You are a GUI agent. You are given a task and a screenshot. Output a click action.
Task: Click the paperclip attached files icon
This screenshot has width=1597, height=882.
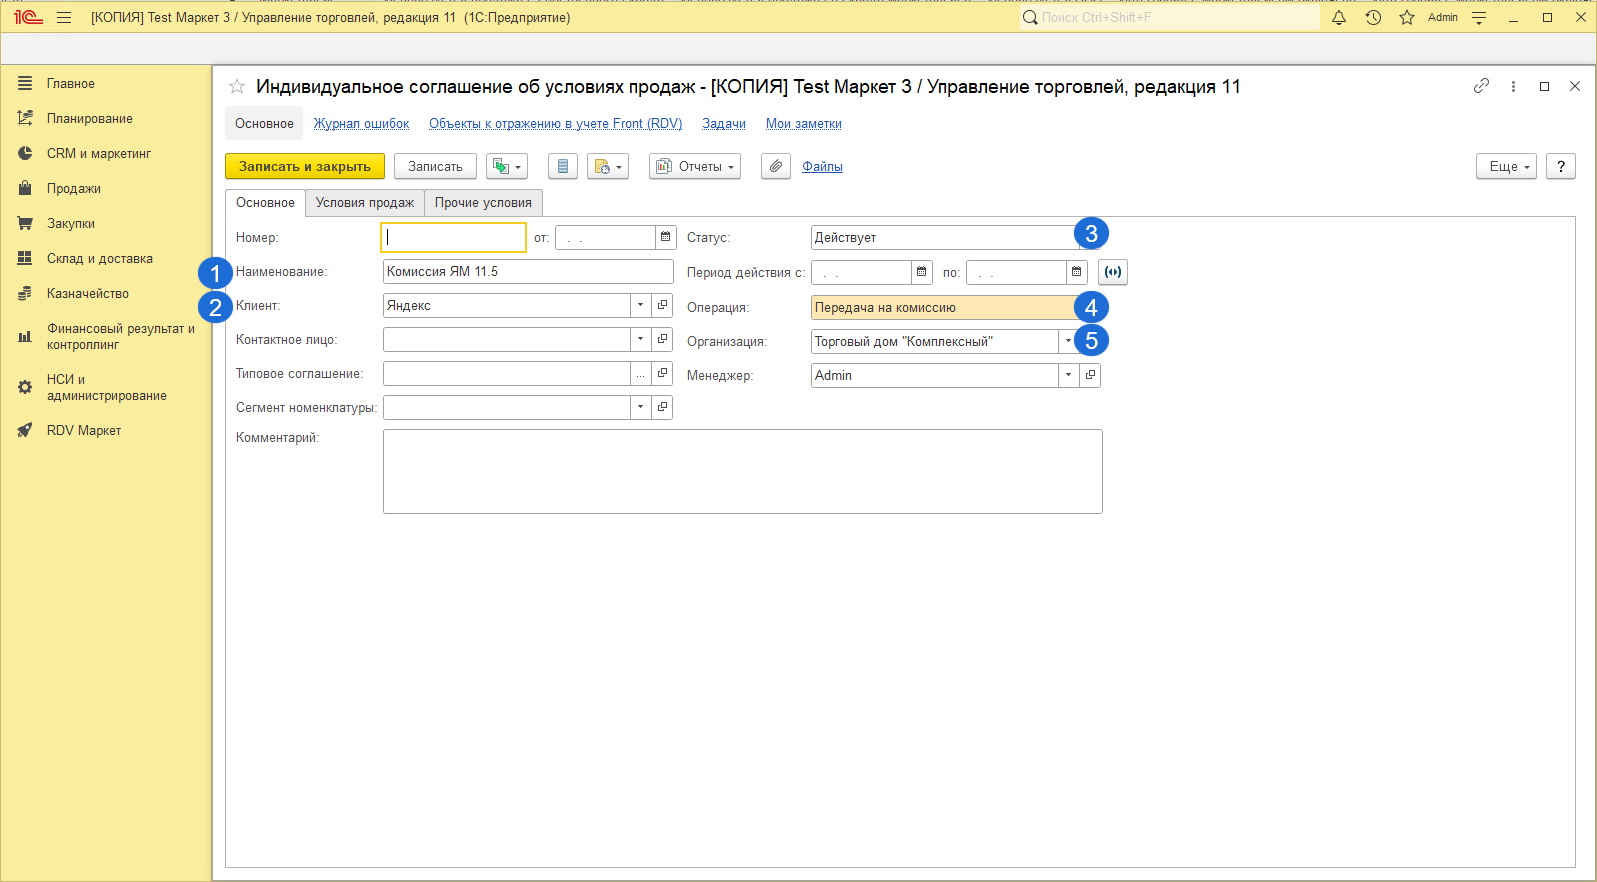(775, 166)
